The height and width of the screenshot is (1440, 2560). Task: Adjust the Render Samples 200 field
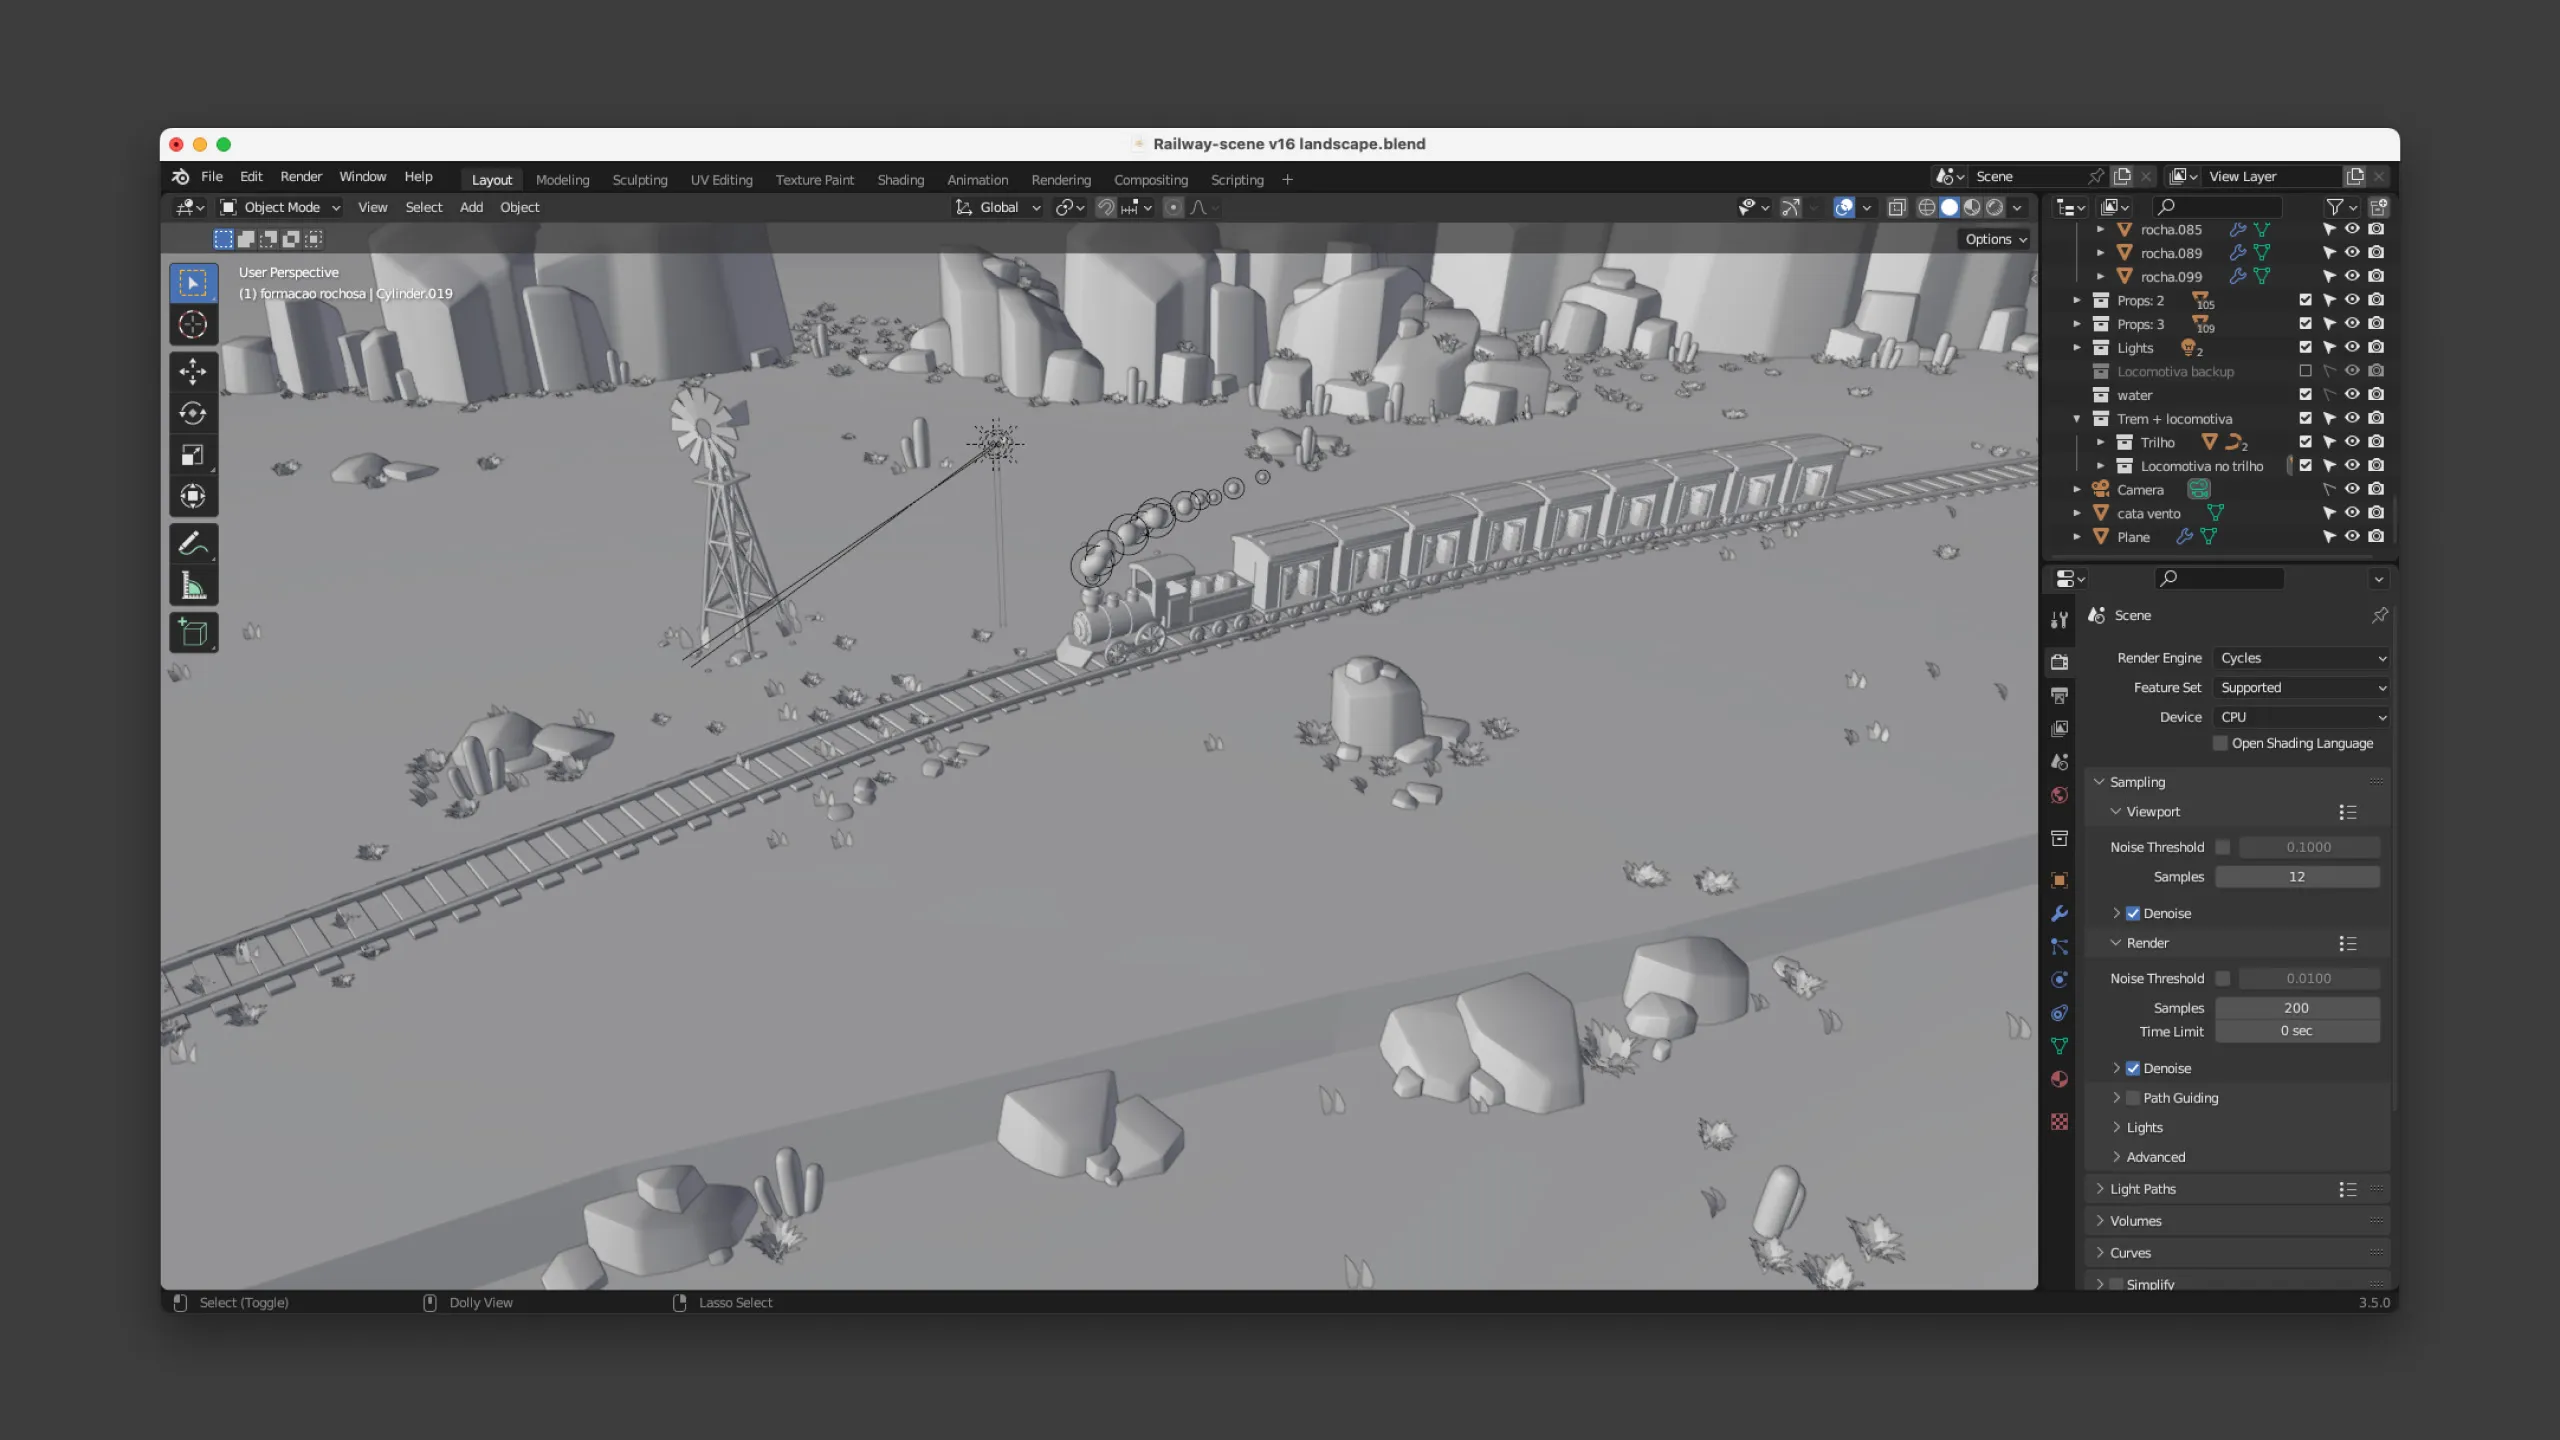[x=2297, y=1008]
